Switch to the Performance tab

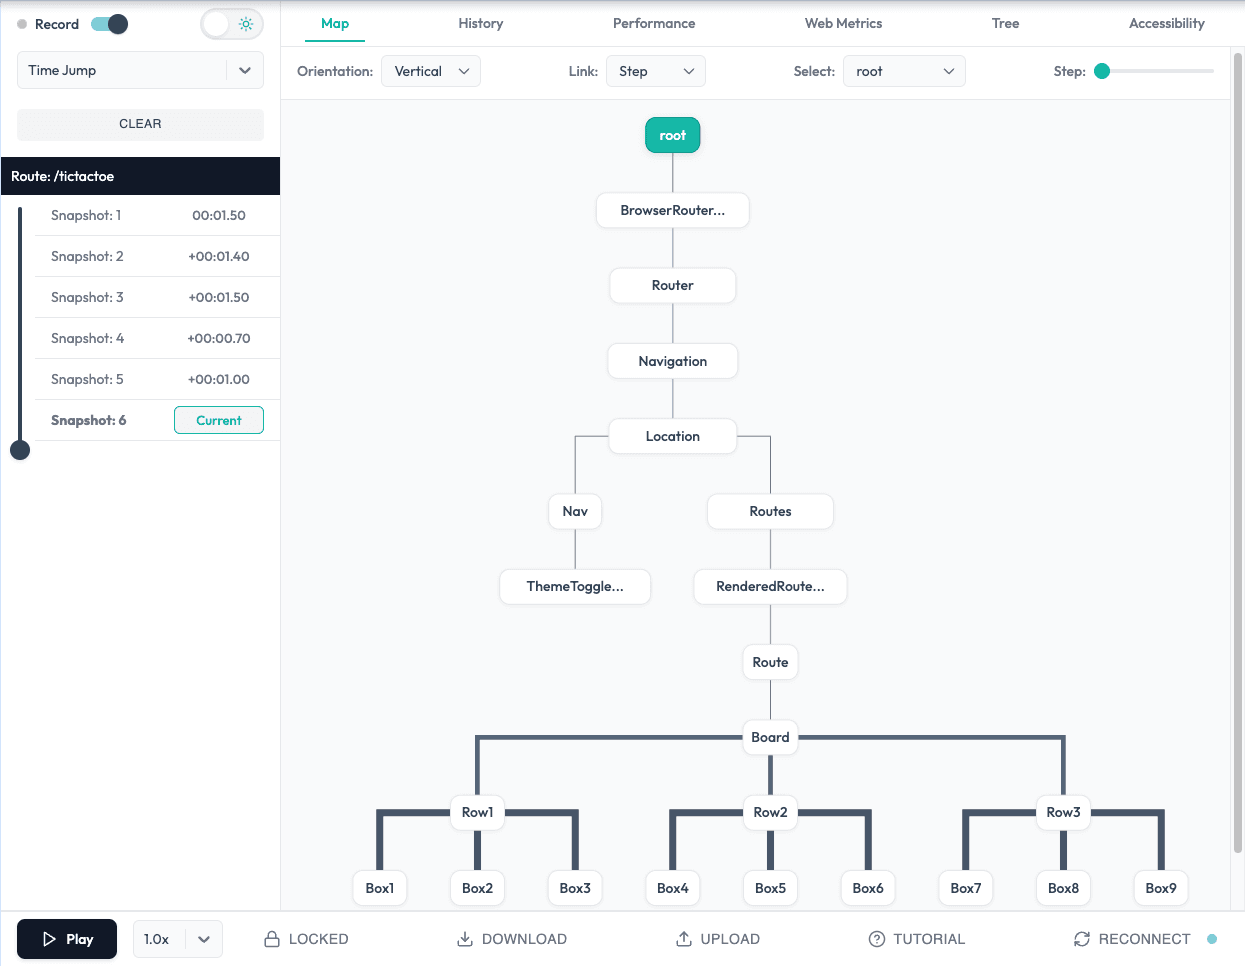[x=653, y=23]
